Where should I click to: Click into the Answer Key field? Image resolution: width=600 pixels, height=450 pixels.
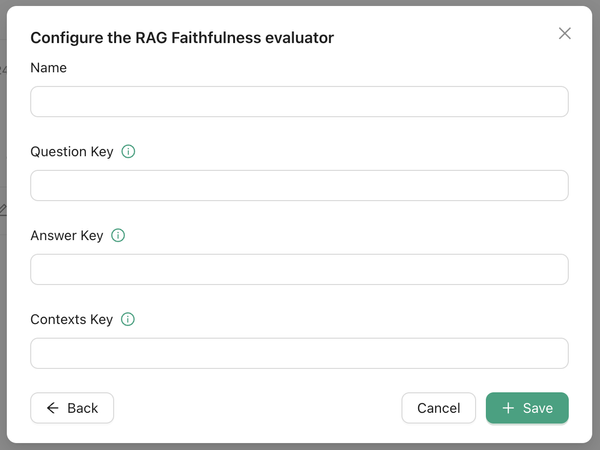(x=299, y=270)
